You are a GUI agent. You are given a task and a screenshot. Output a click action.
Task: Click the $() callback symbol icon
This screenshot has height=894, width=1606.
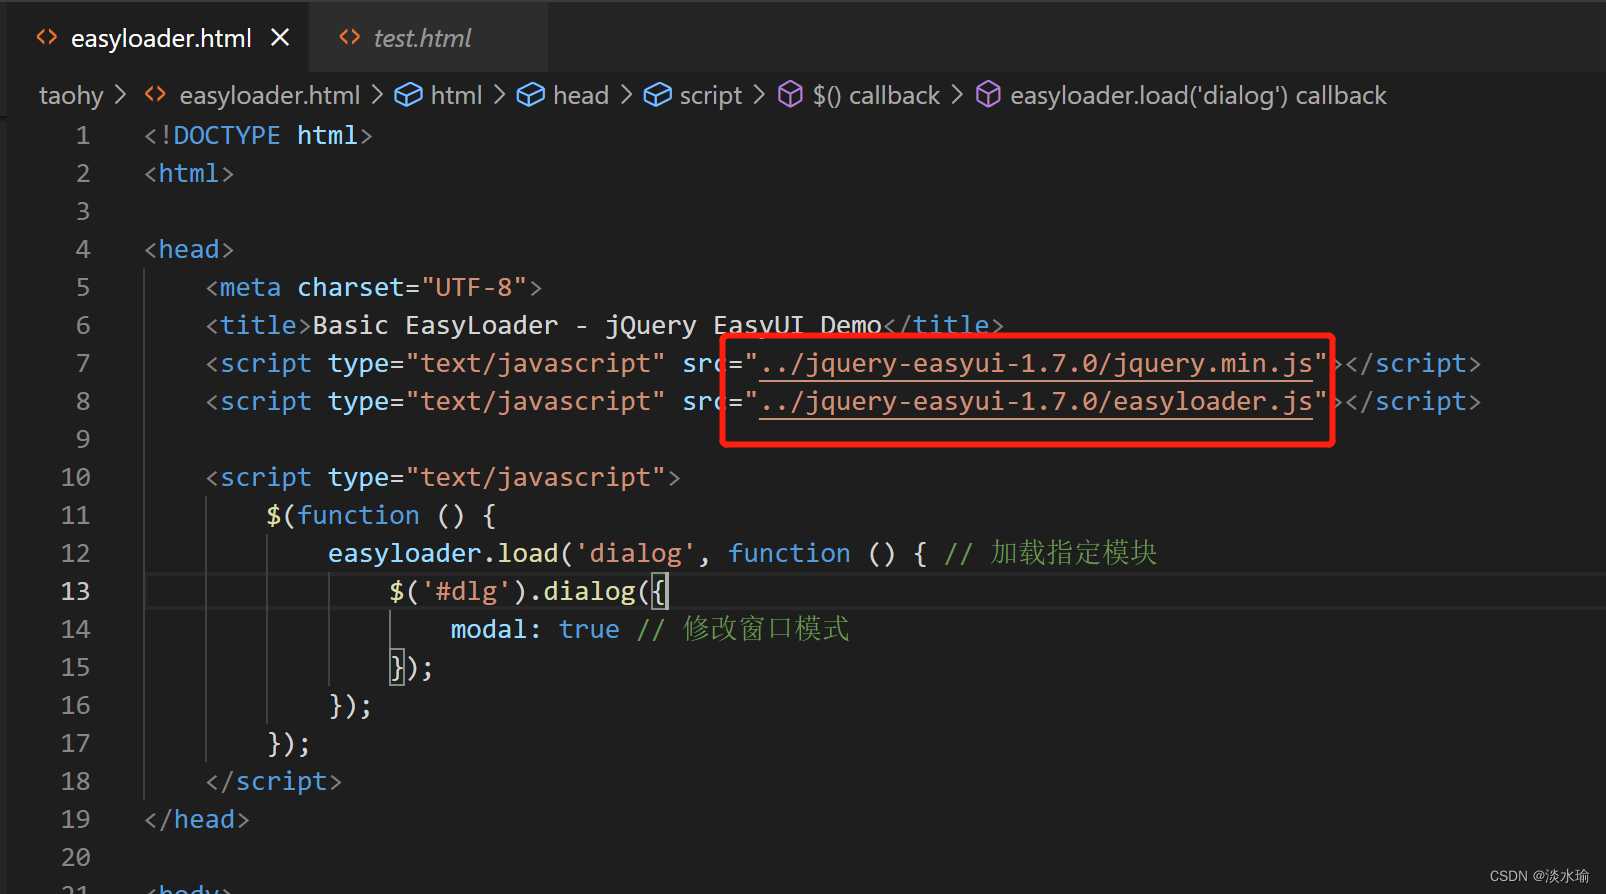pos(790,94)
